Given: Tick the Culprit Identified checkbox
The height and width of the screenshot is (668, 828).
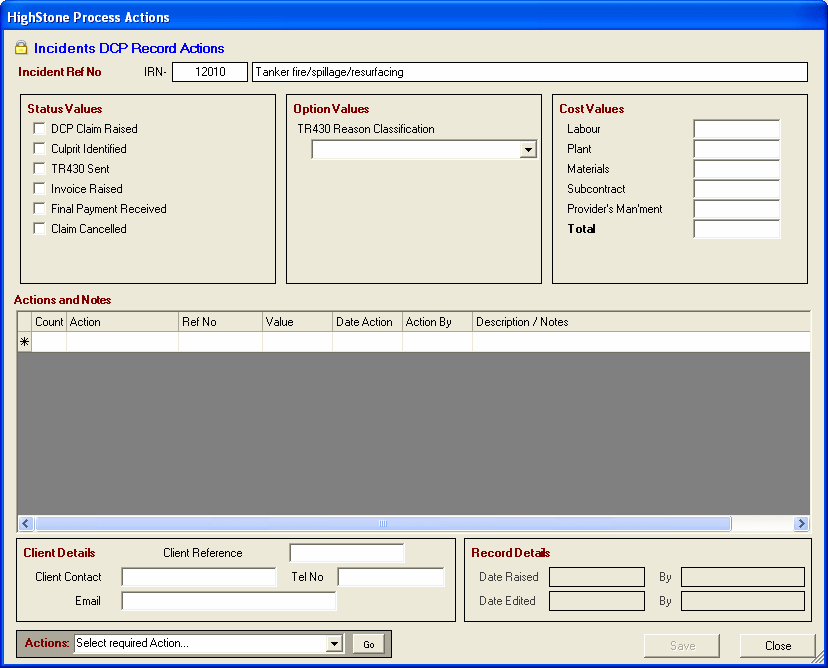Looking at the screenshot, I should coord(40,149).
